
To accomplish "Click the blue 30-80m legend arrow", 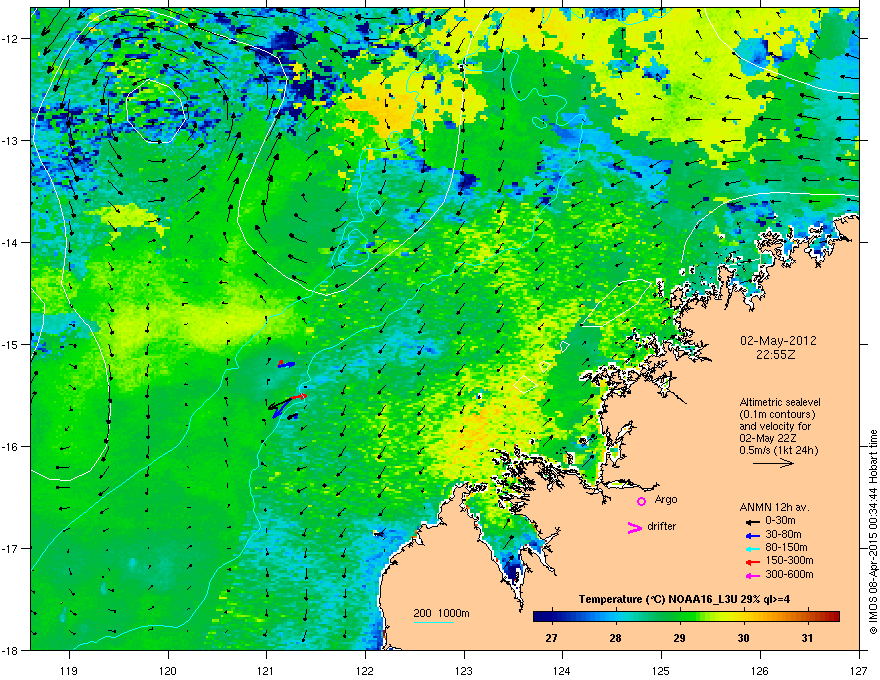I will [x=753, y=535].
